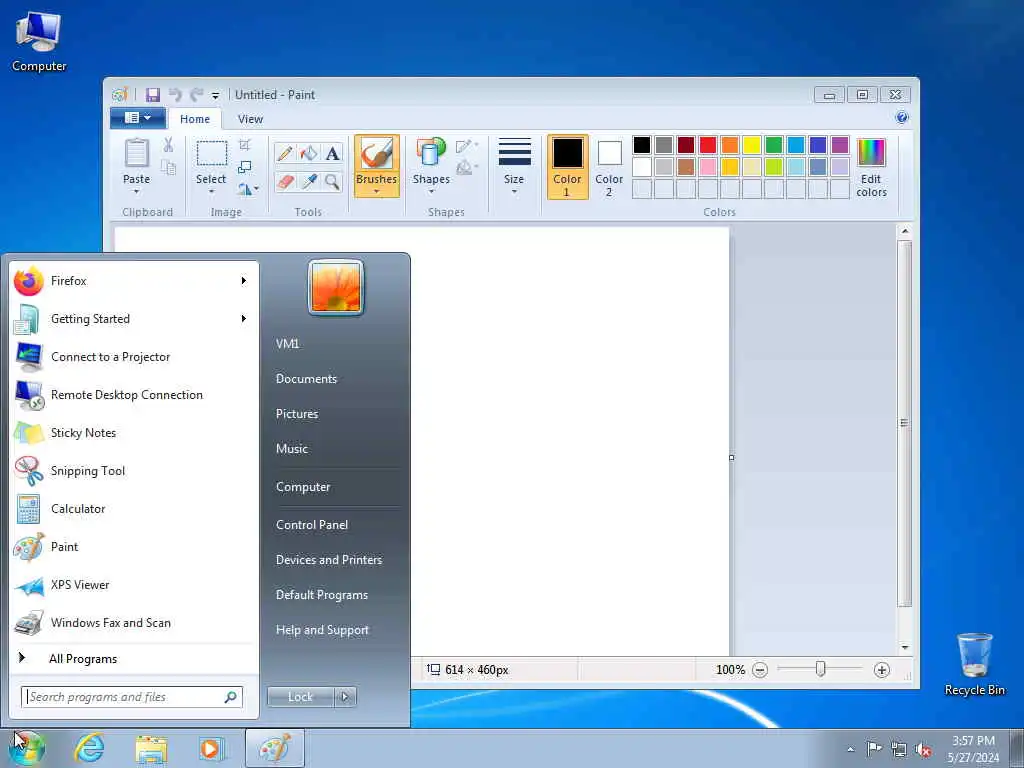Select Color 1 foreground box

pyautogui.click(x=568, y=167)
